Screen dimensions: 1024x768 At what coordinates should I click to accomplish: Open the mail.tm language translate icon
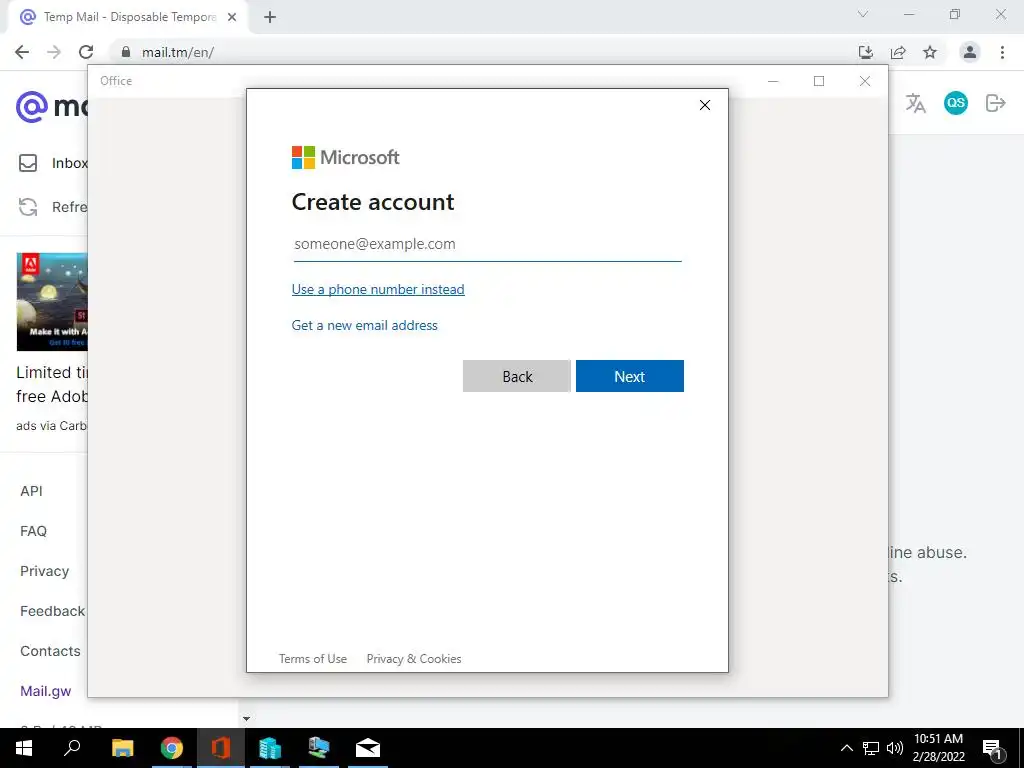pos(916,103)
